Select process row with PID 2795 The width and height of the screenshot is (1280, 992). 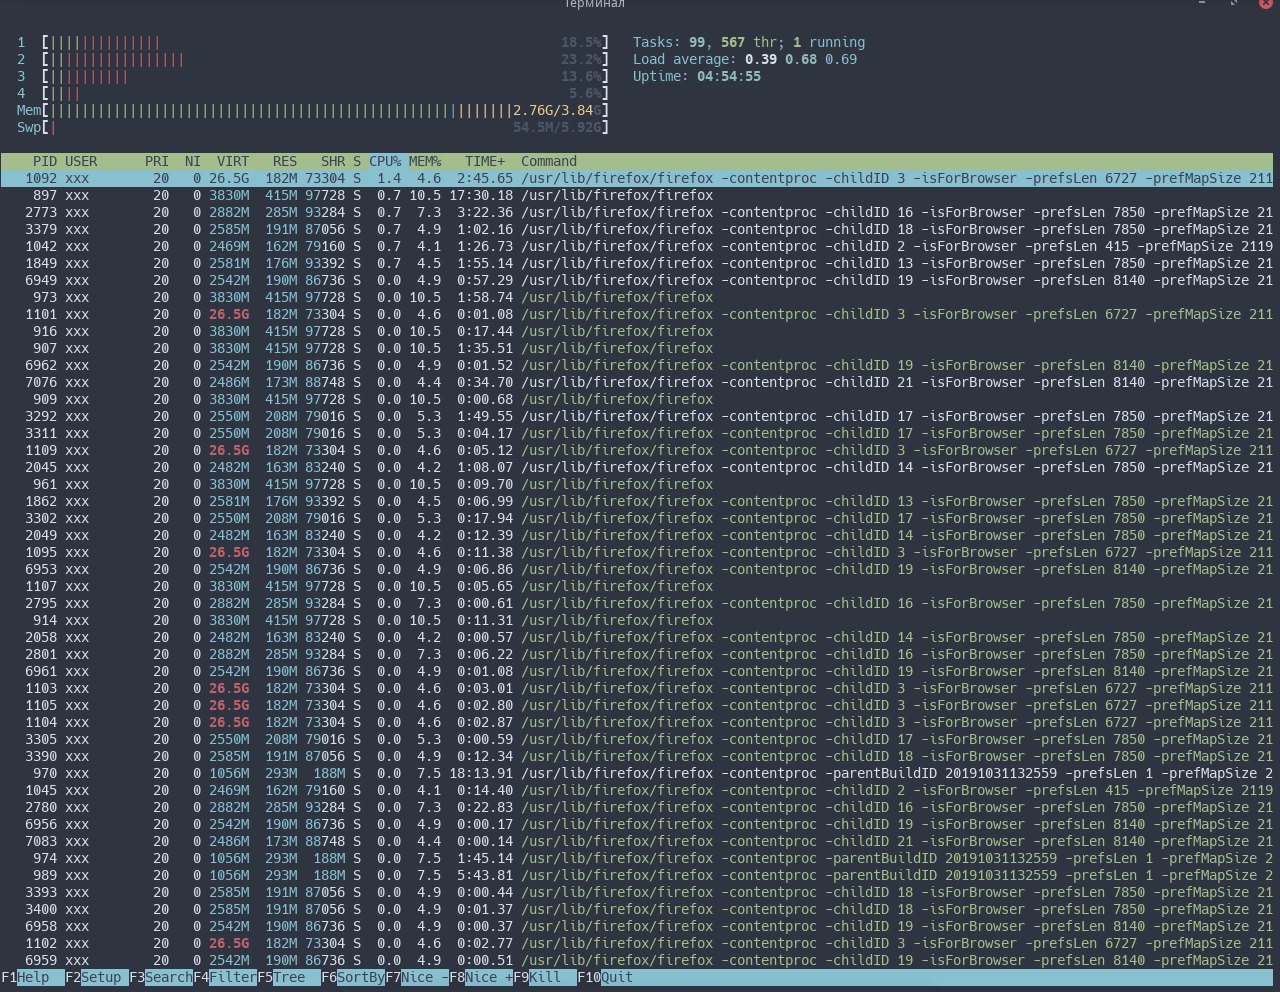[637, 603]
